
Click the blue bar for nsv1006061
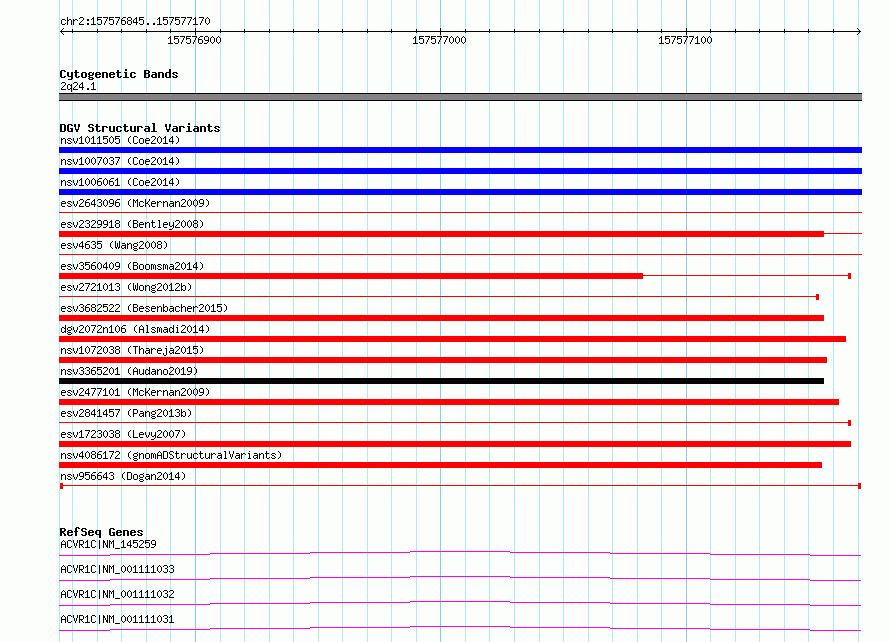[460, 192]
